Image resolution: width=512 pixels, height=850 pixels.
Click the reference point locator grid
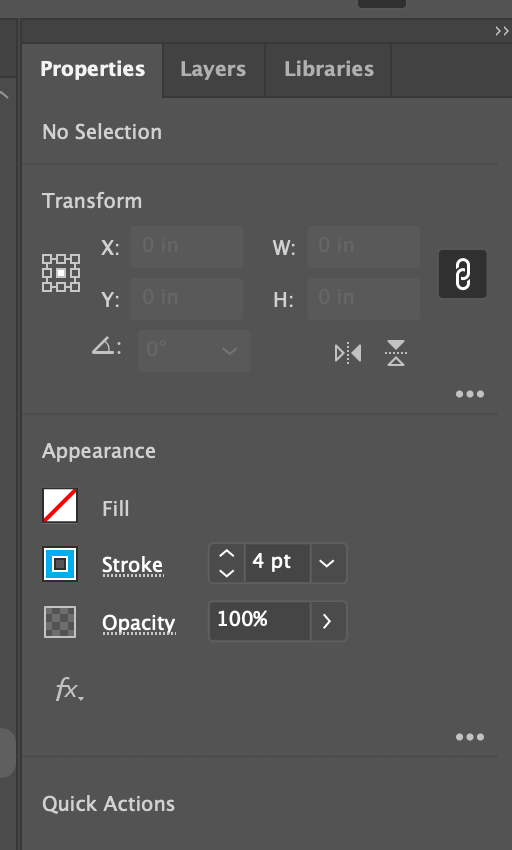click(x=61, y=273)
